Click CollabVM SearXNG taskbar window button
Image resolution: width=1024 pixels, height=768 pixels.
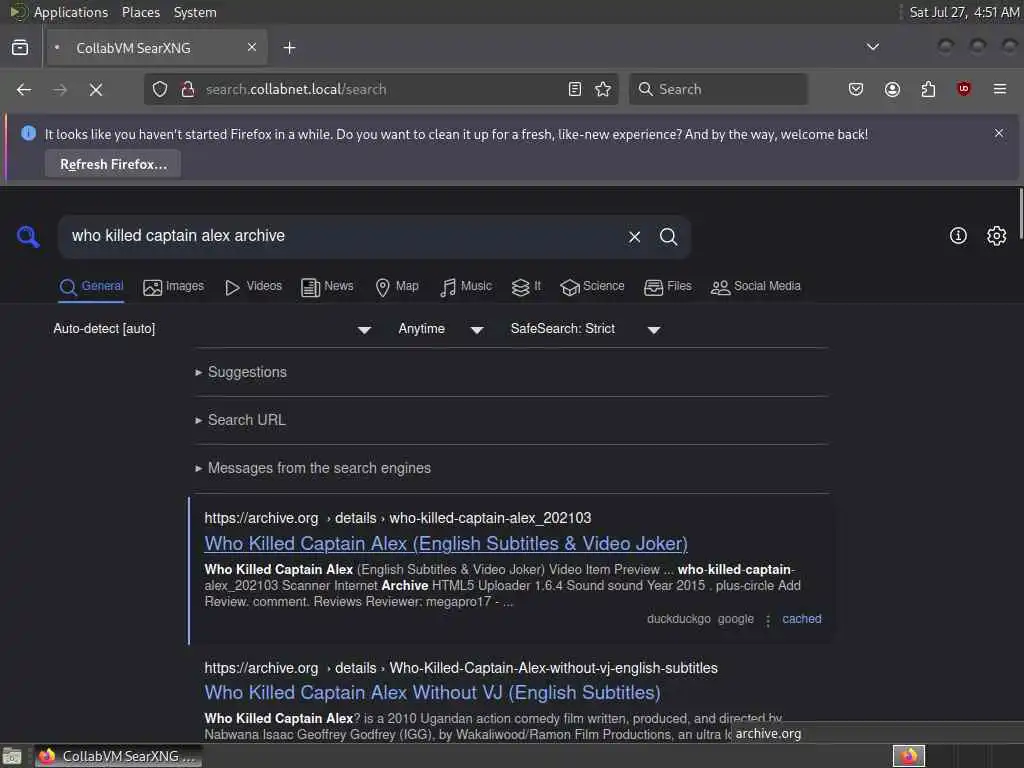coord(118,756)
